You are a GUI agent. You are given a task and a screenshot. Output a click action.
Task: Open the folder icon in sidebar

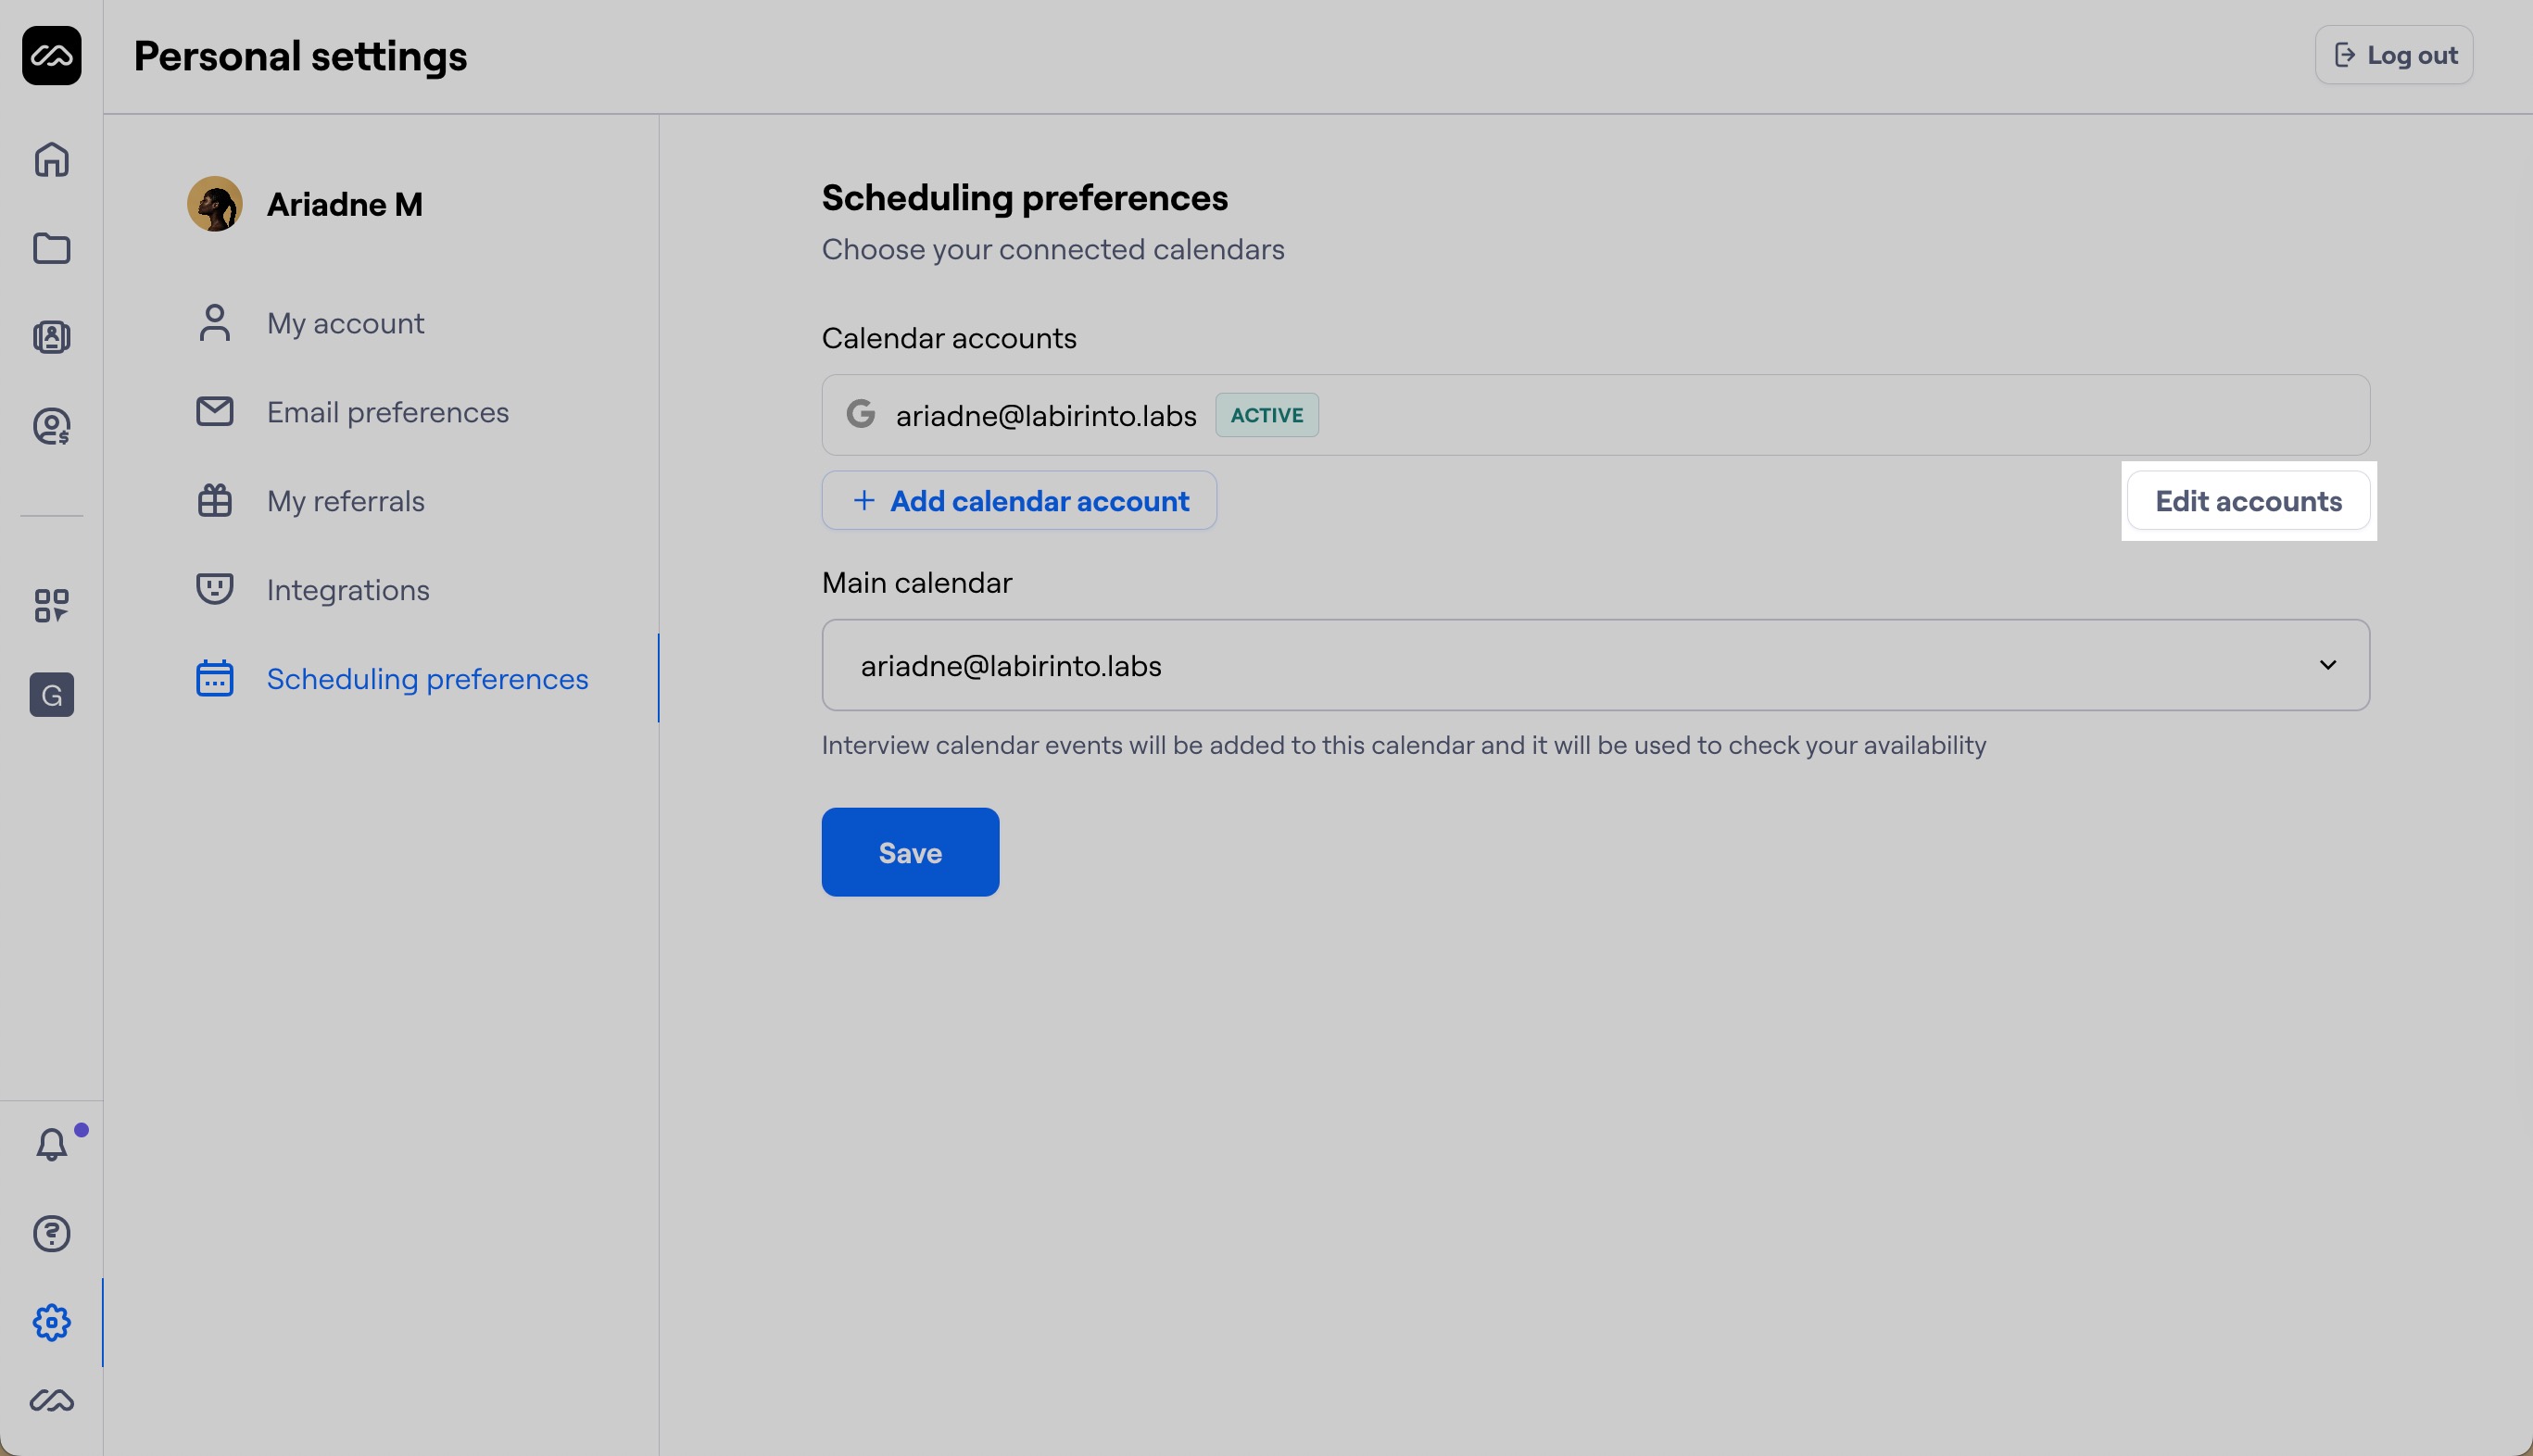52,248
